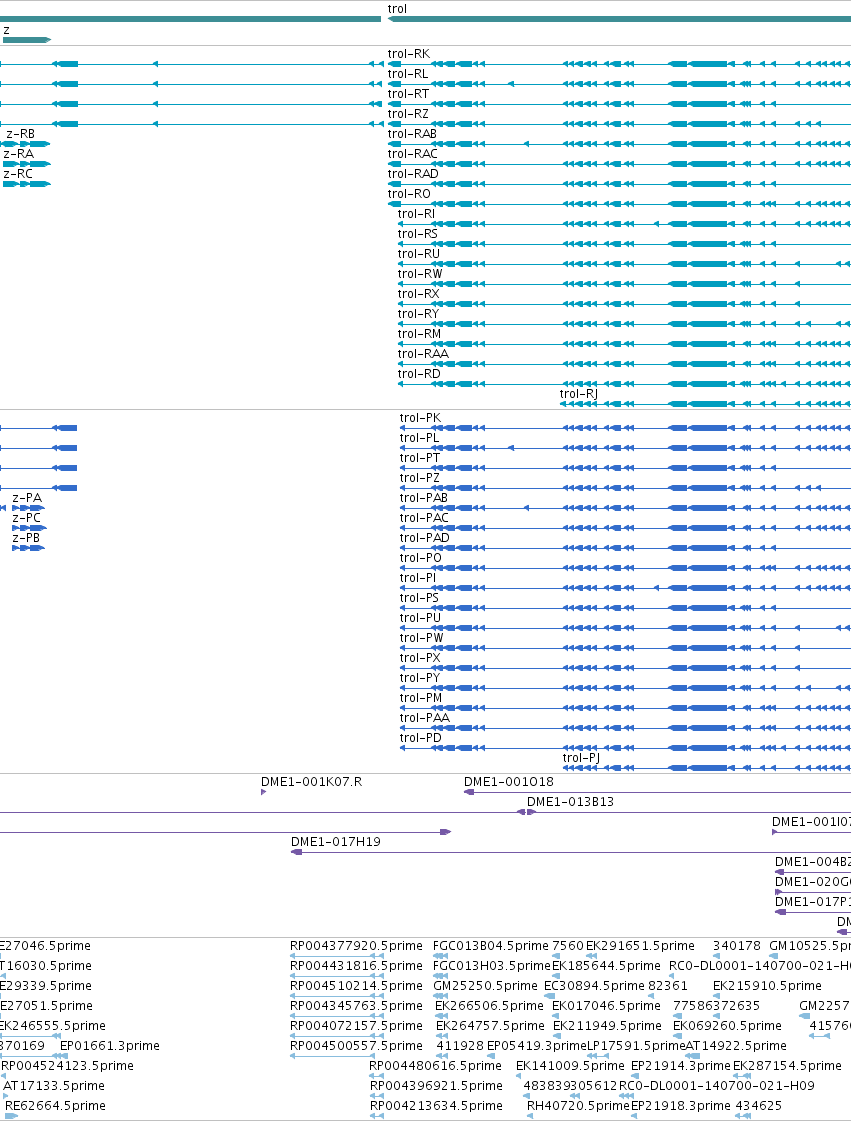
Task: Open clone DME1-001K07.R
Action: click(x=312, y=781)
